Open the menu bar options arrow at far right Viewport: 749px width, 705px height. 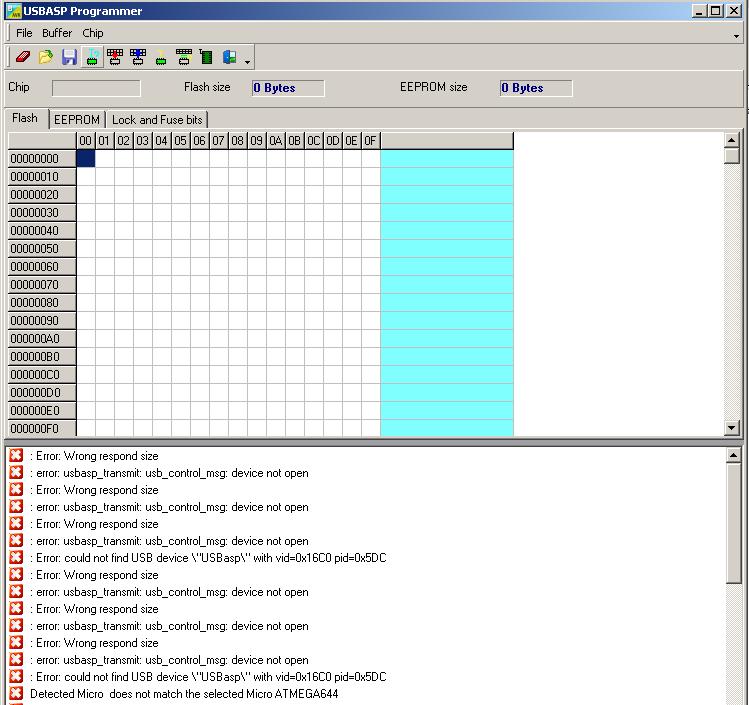click(x=736, y=36)
